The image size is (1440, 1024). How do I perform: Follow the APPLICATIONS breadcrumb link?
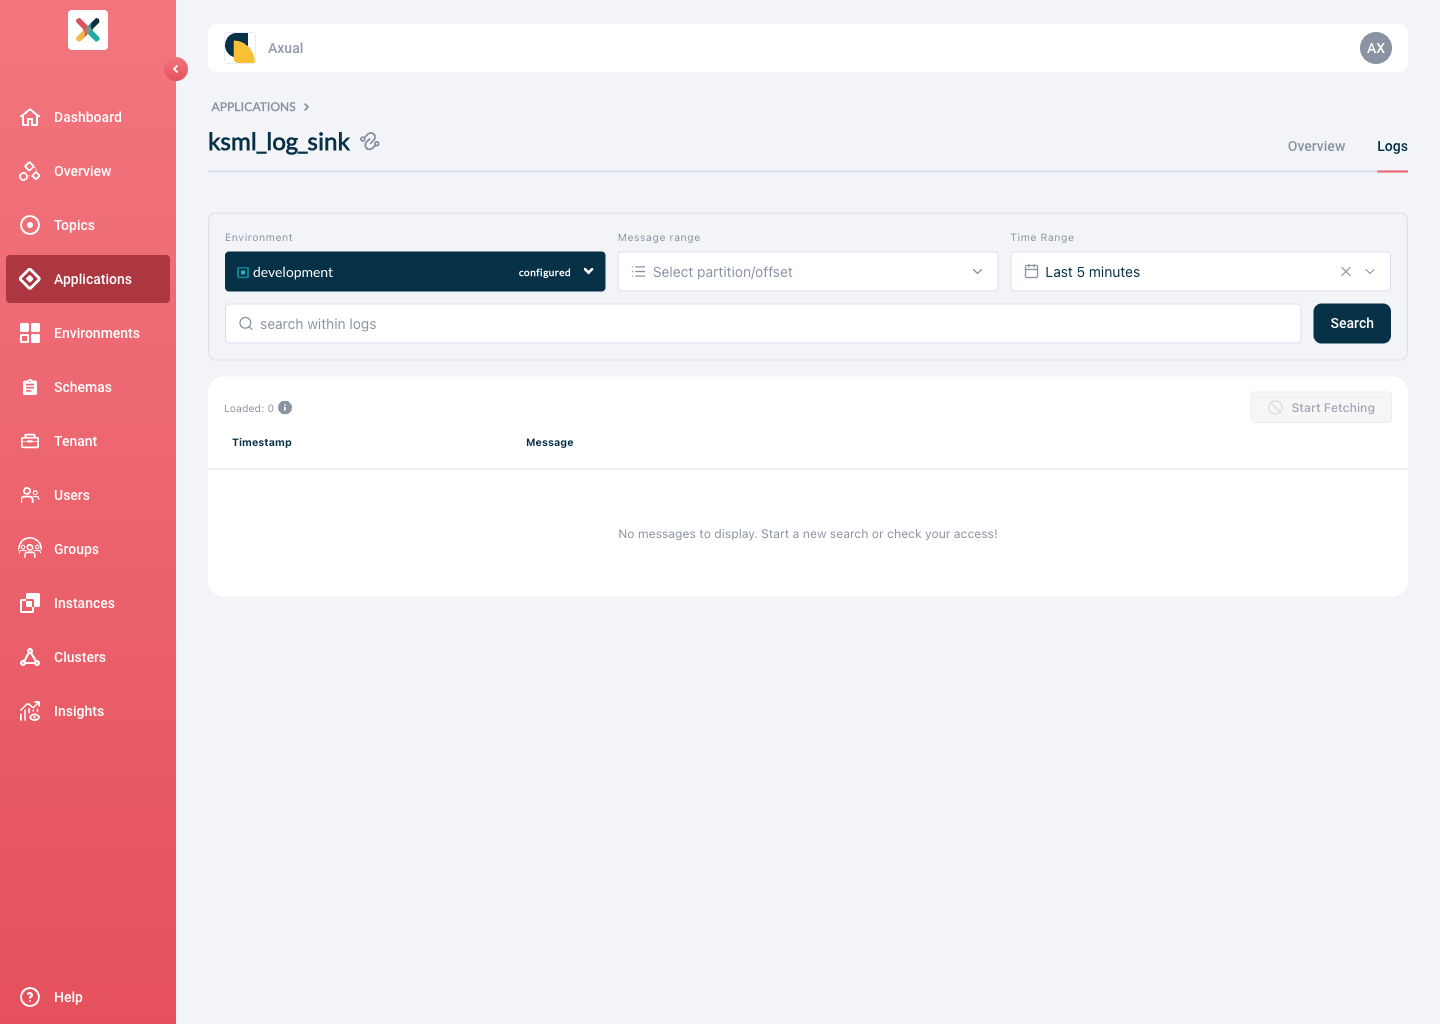point(254,107)
